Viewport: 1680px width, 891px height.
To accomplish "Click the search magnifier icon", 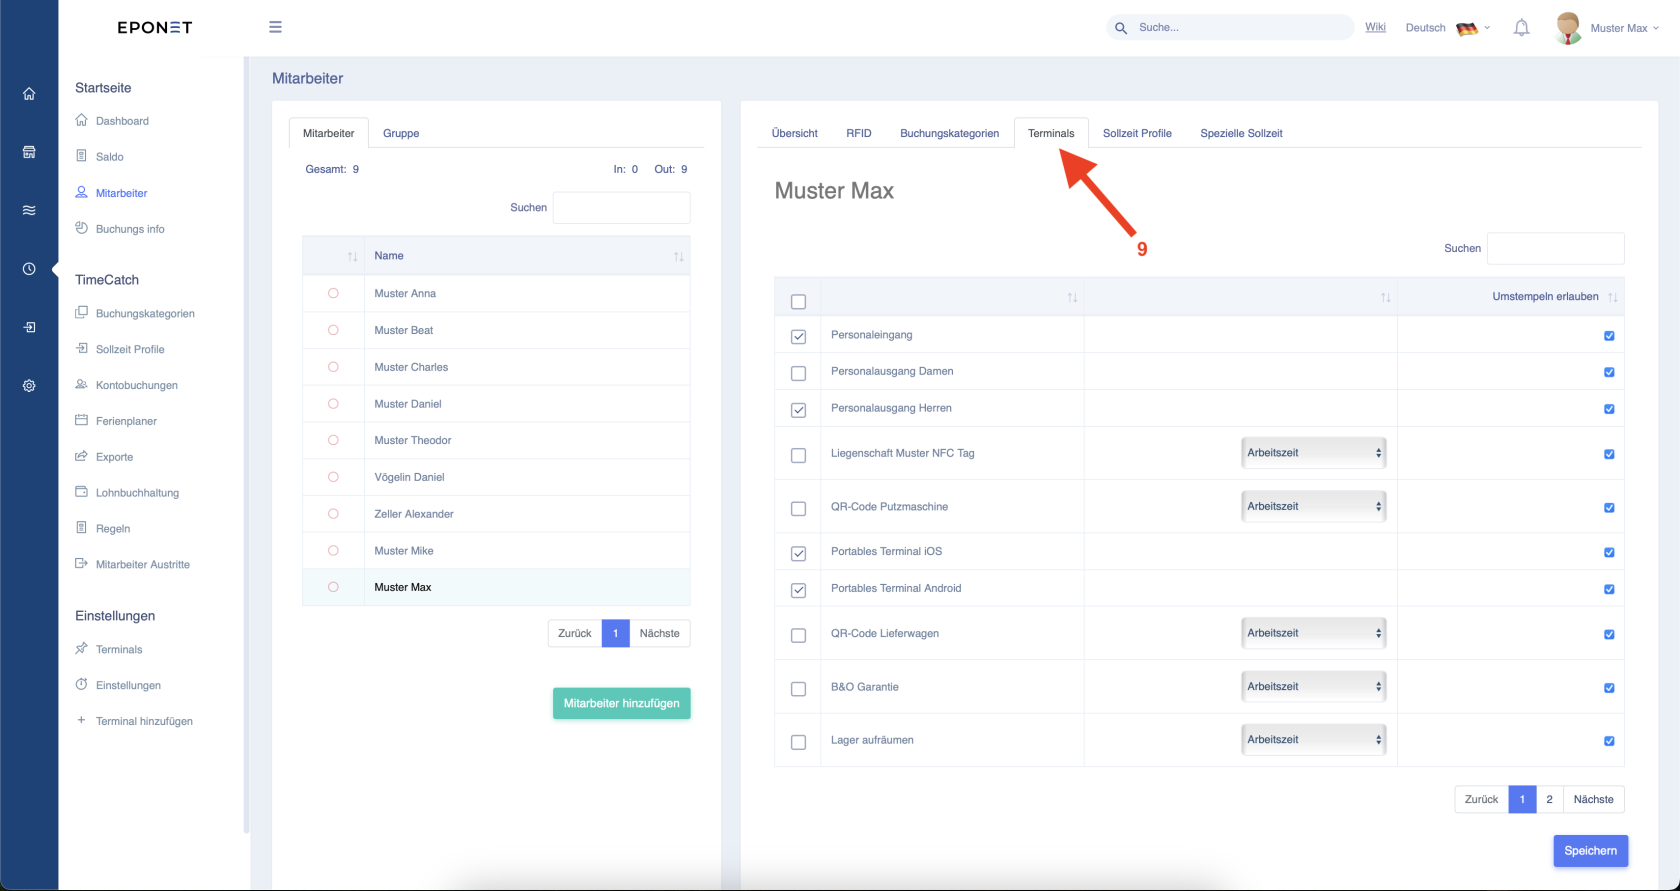I will [1121, 28].
